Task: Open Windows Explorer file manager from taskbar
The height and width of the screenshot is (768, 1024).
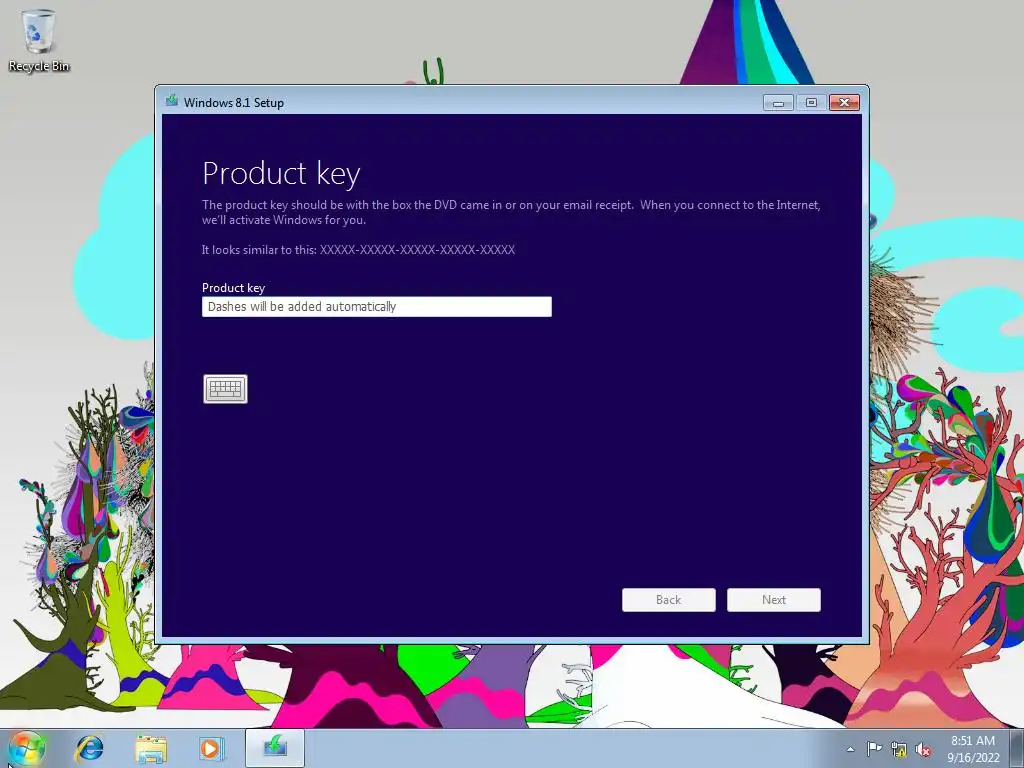Action: (x=151, y=748)
